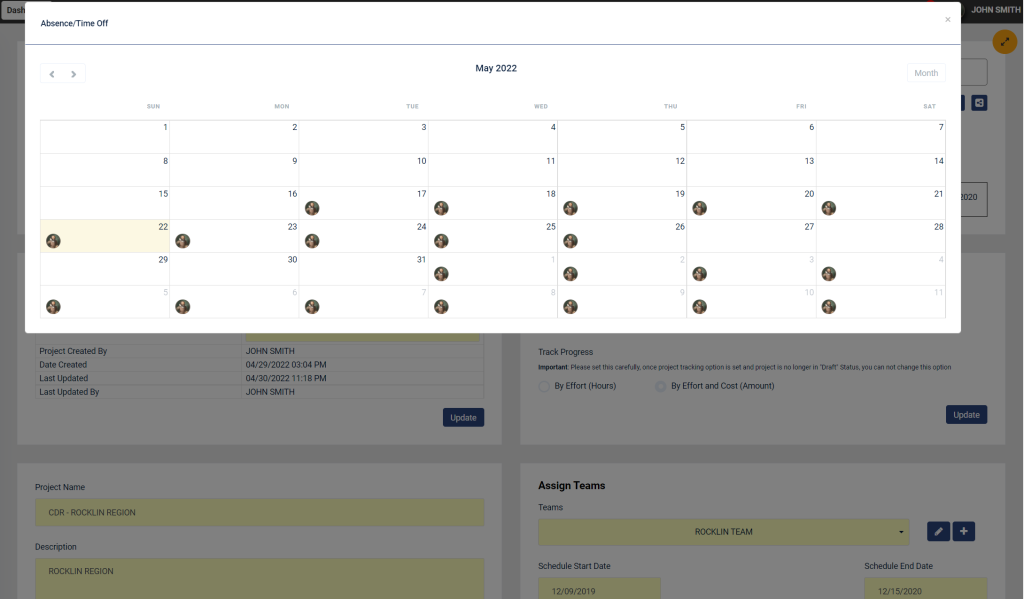Open avatar on June 7 cell
Image resolution: width=1024 pixels, height=599 pixels.
coord(312,306)
